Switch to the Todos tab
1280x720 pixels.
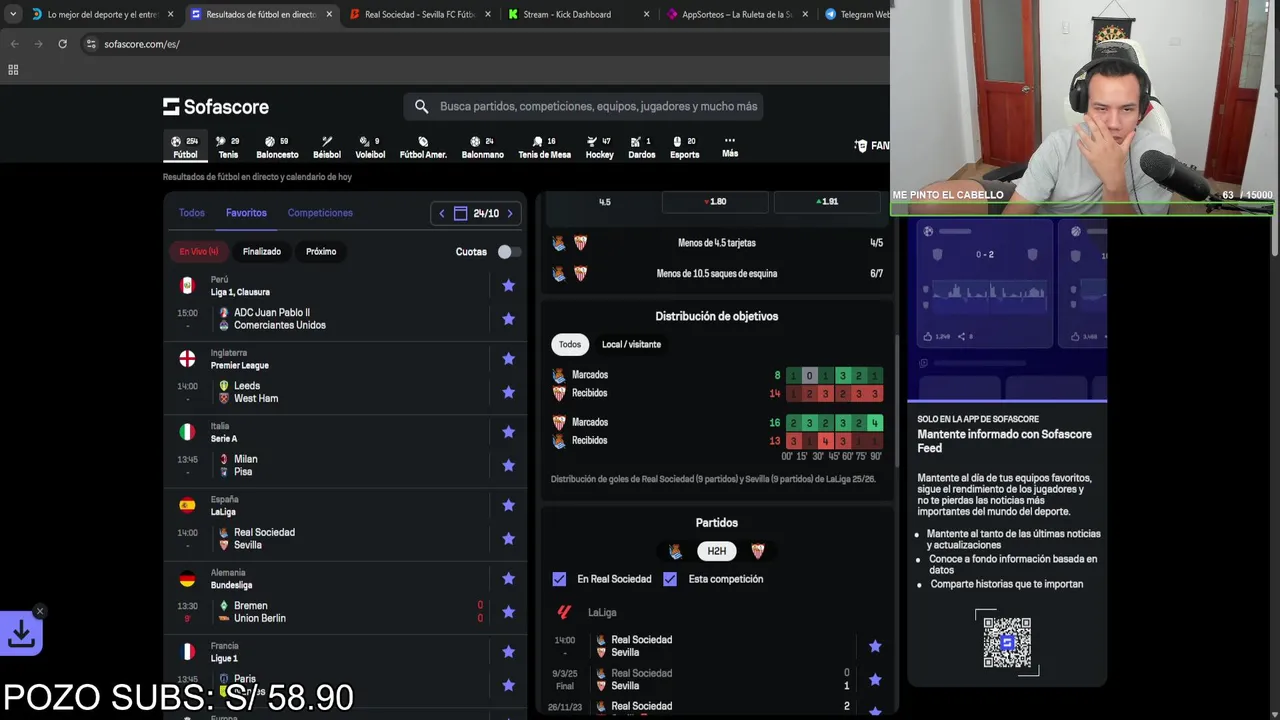click(x=191, y=213)
